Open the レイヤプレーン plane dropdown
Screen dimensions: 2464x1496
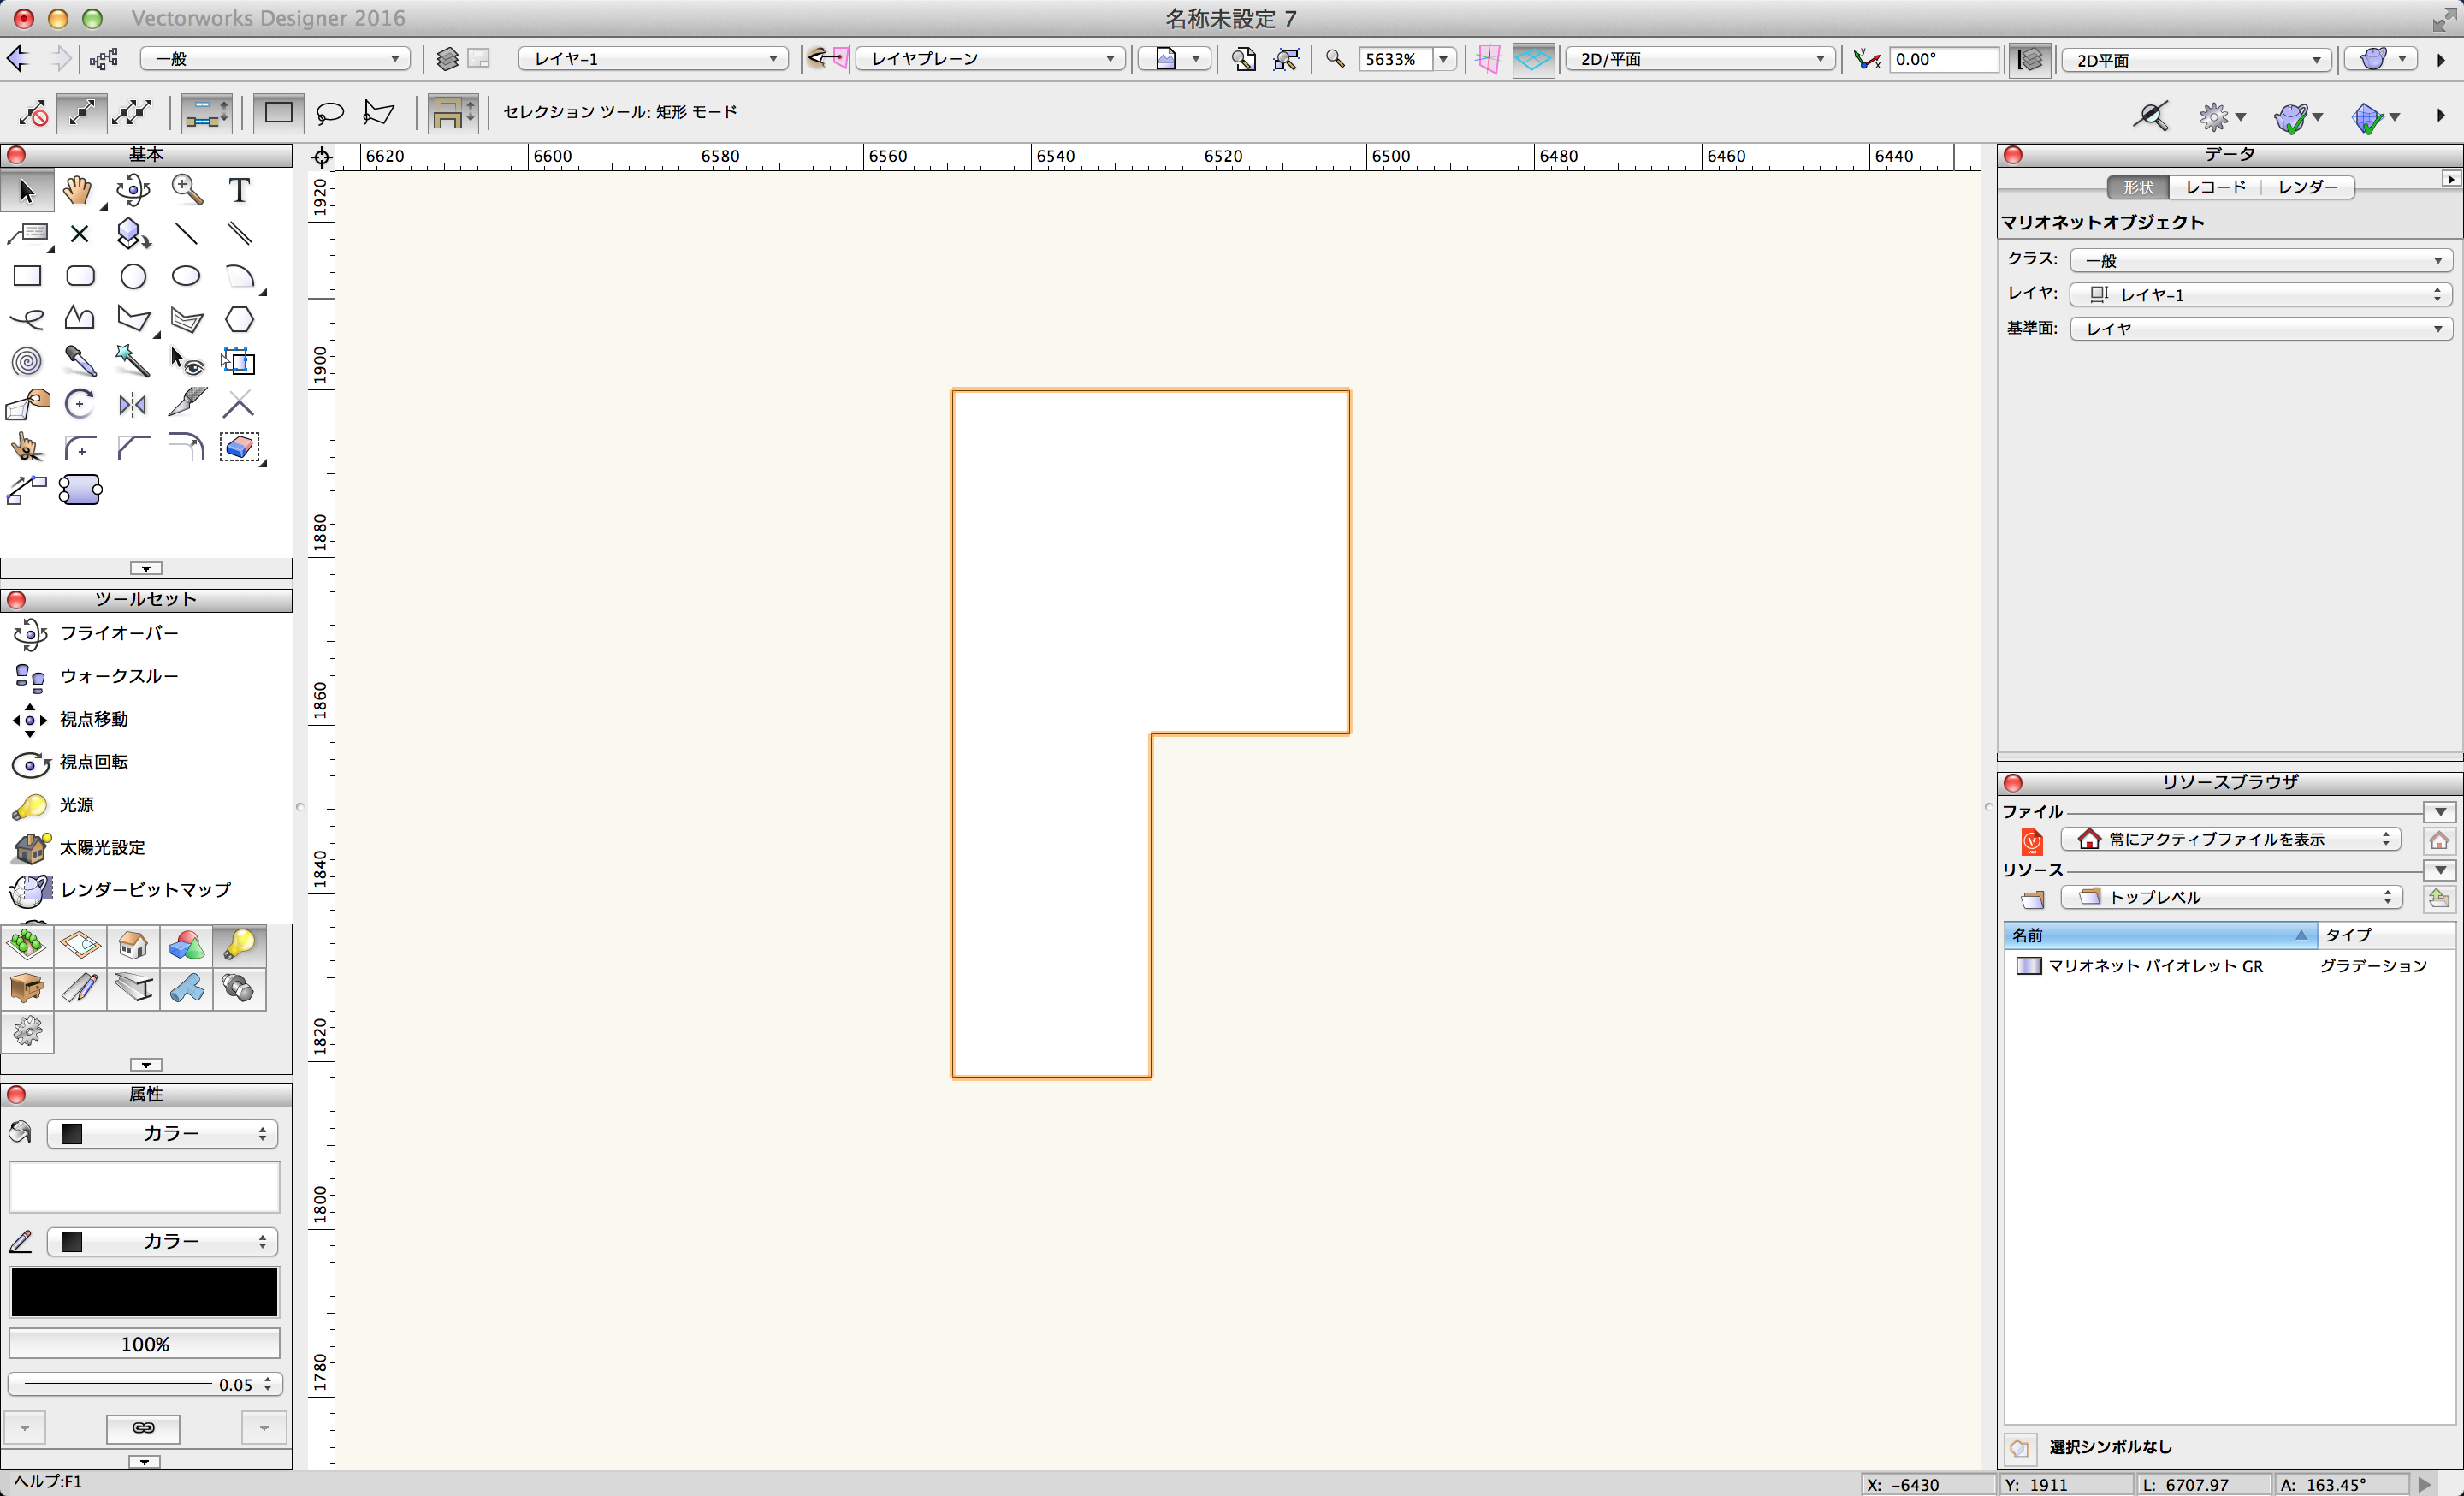coord(990,59)
